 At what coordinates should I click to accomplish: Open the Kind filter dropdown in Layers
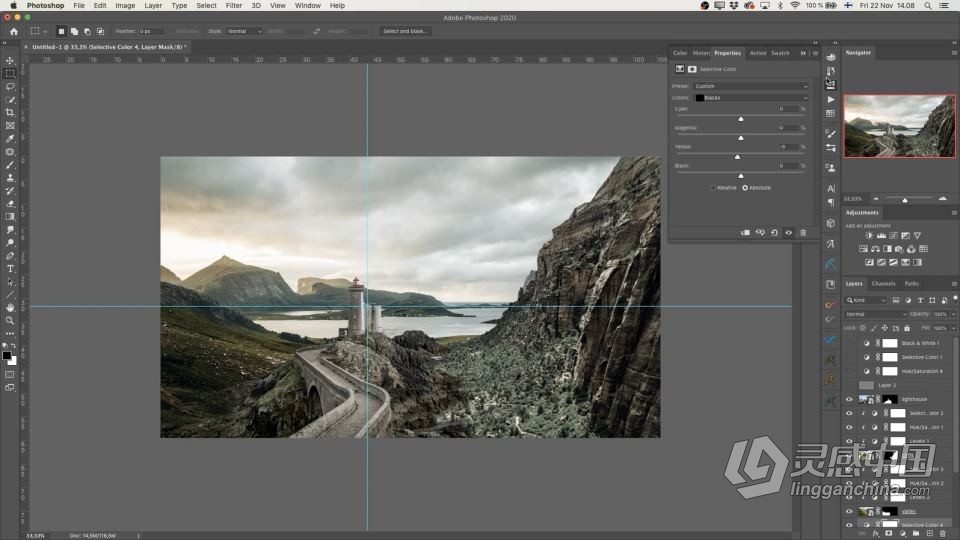coord(866,300)
